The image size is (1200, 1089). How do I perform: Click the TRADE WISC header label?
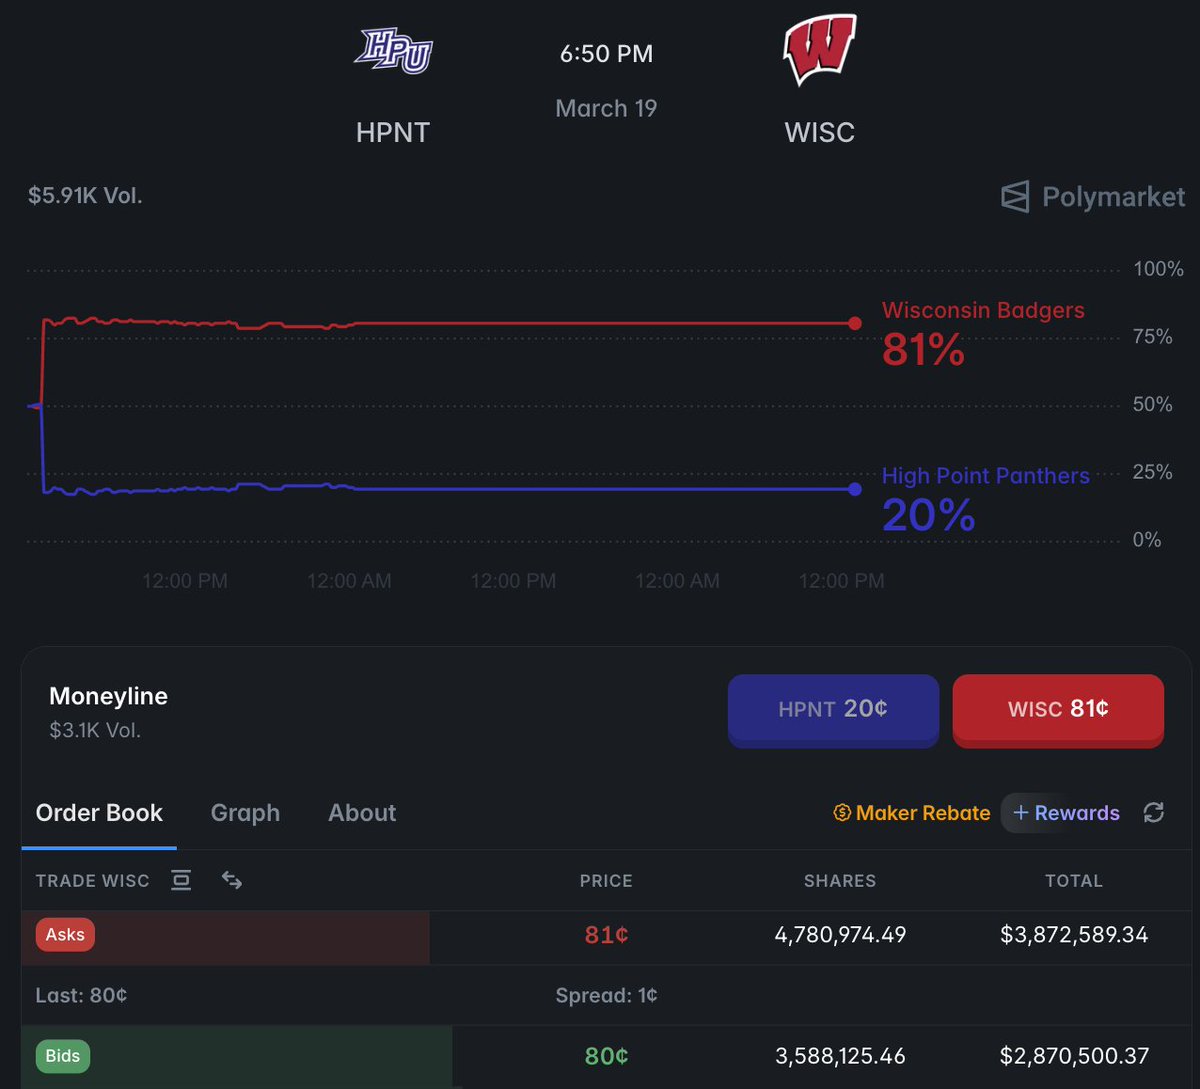coord(92,881)
